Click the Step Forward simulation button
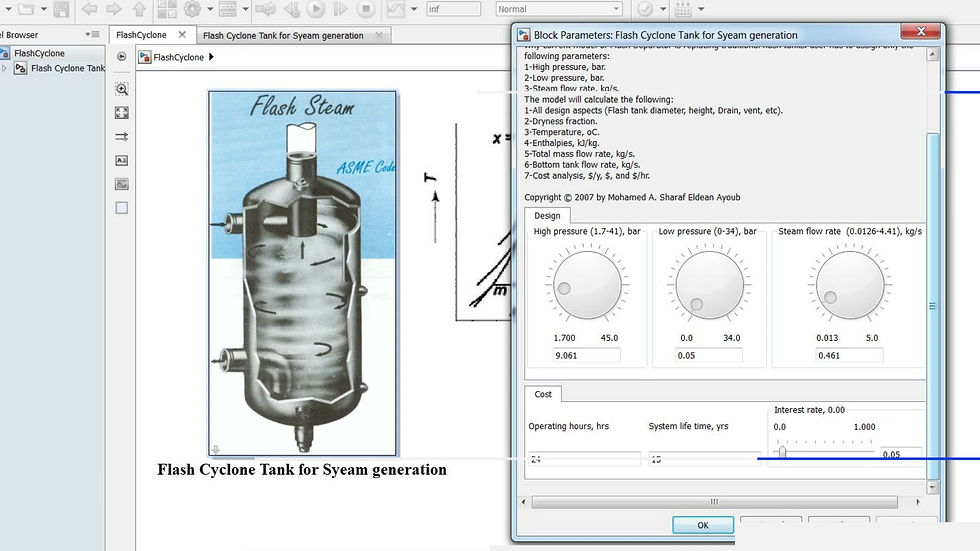Image resolution: width=980 pixels, height=551 pixels. 341,9
